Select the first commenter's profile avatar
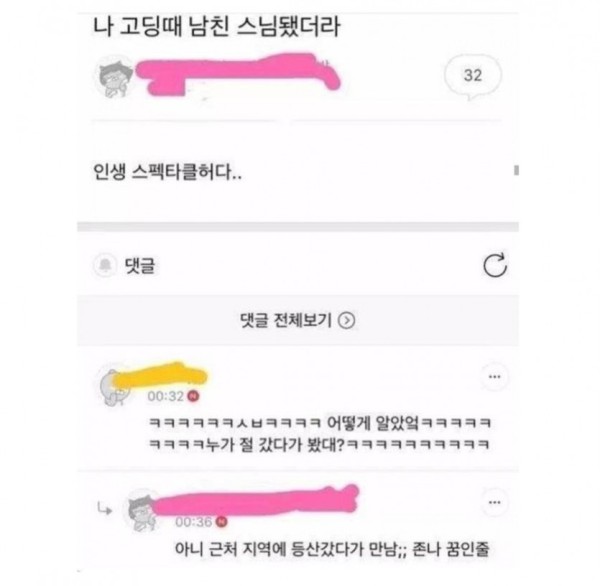This screenshot has width=600, height=586. (x=112, y=385)
